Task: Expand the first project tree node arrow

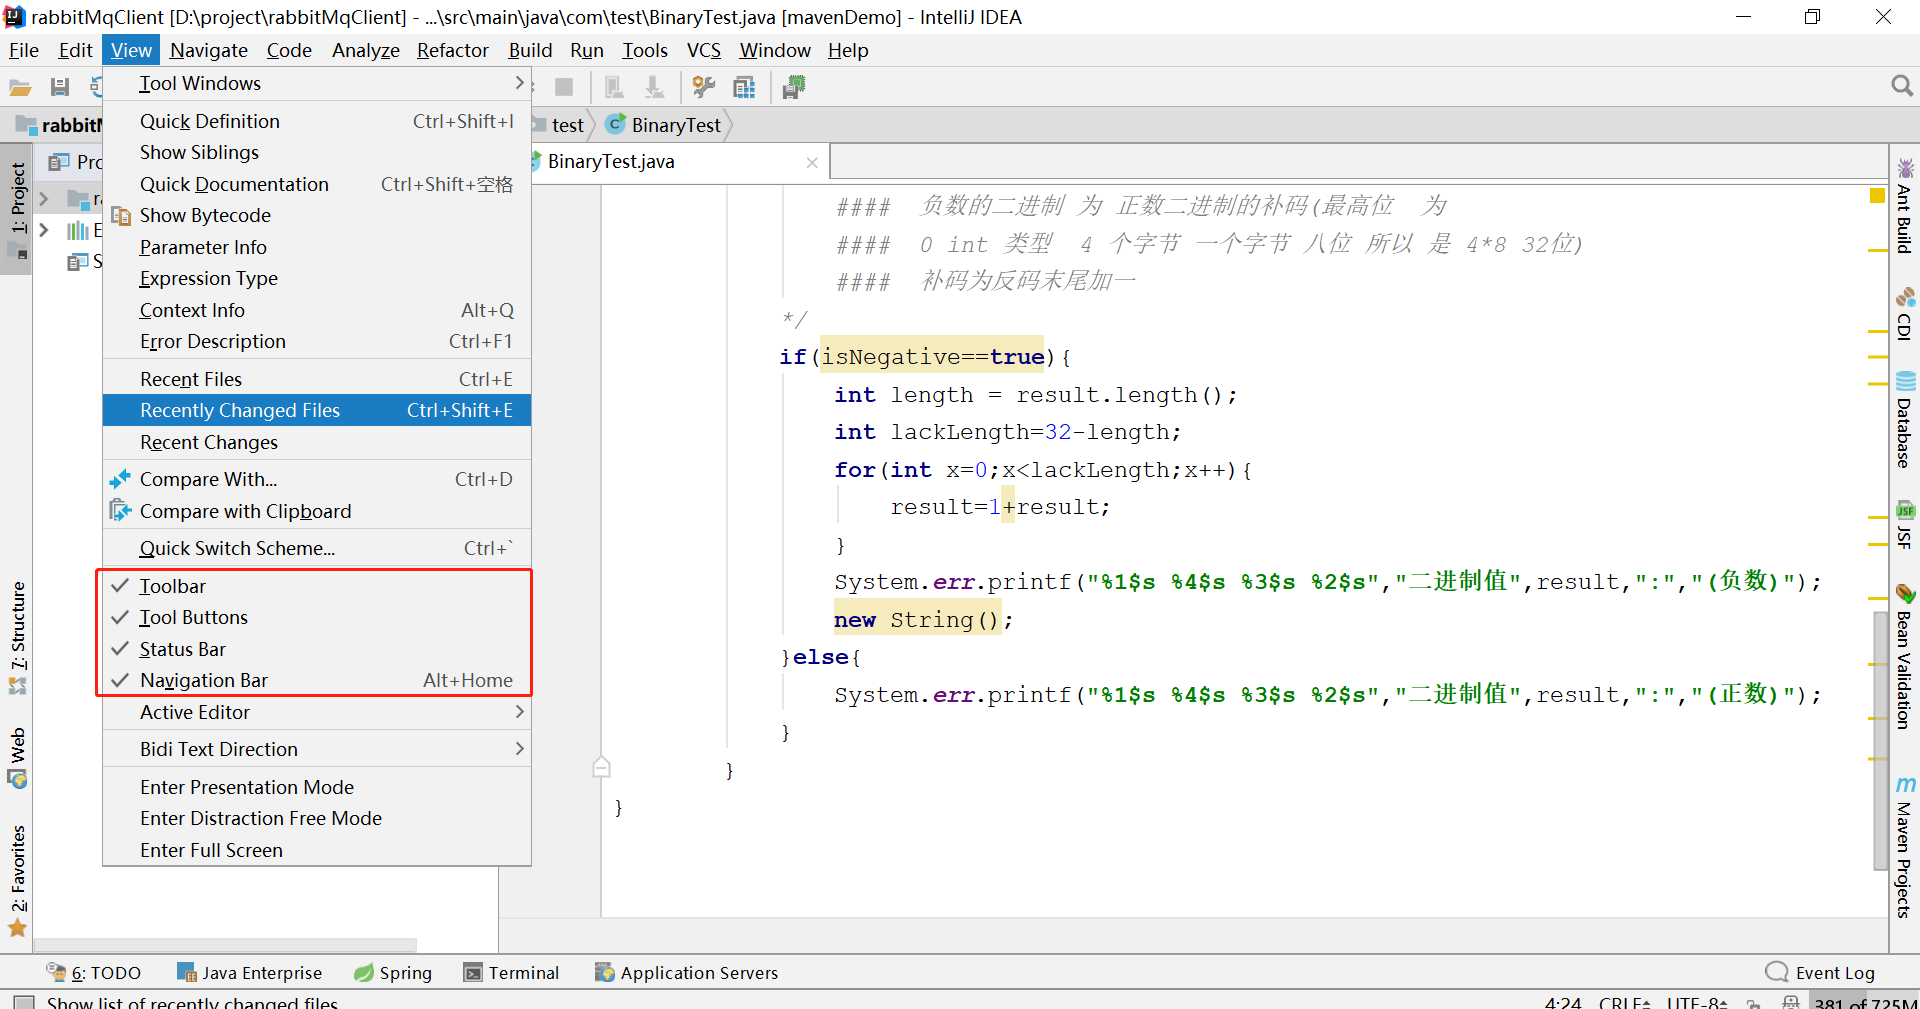Action: (x=44, y=199)
